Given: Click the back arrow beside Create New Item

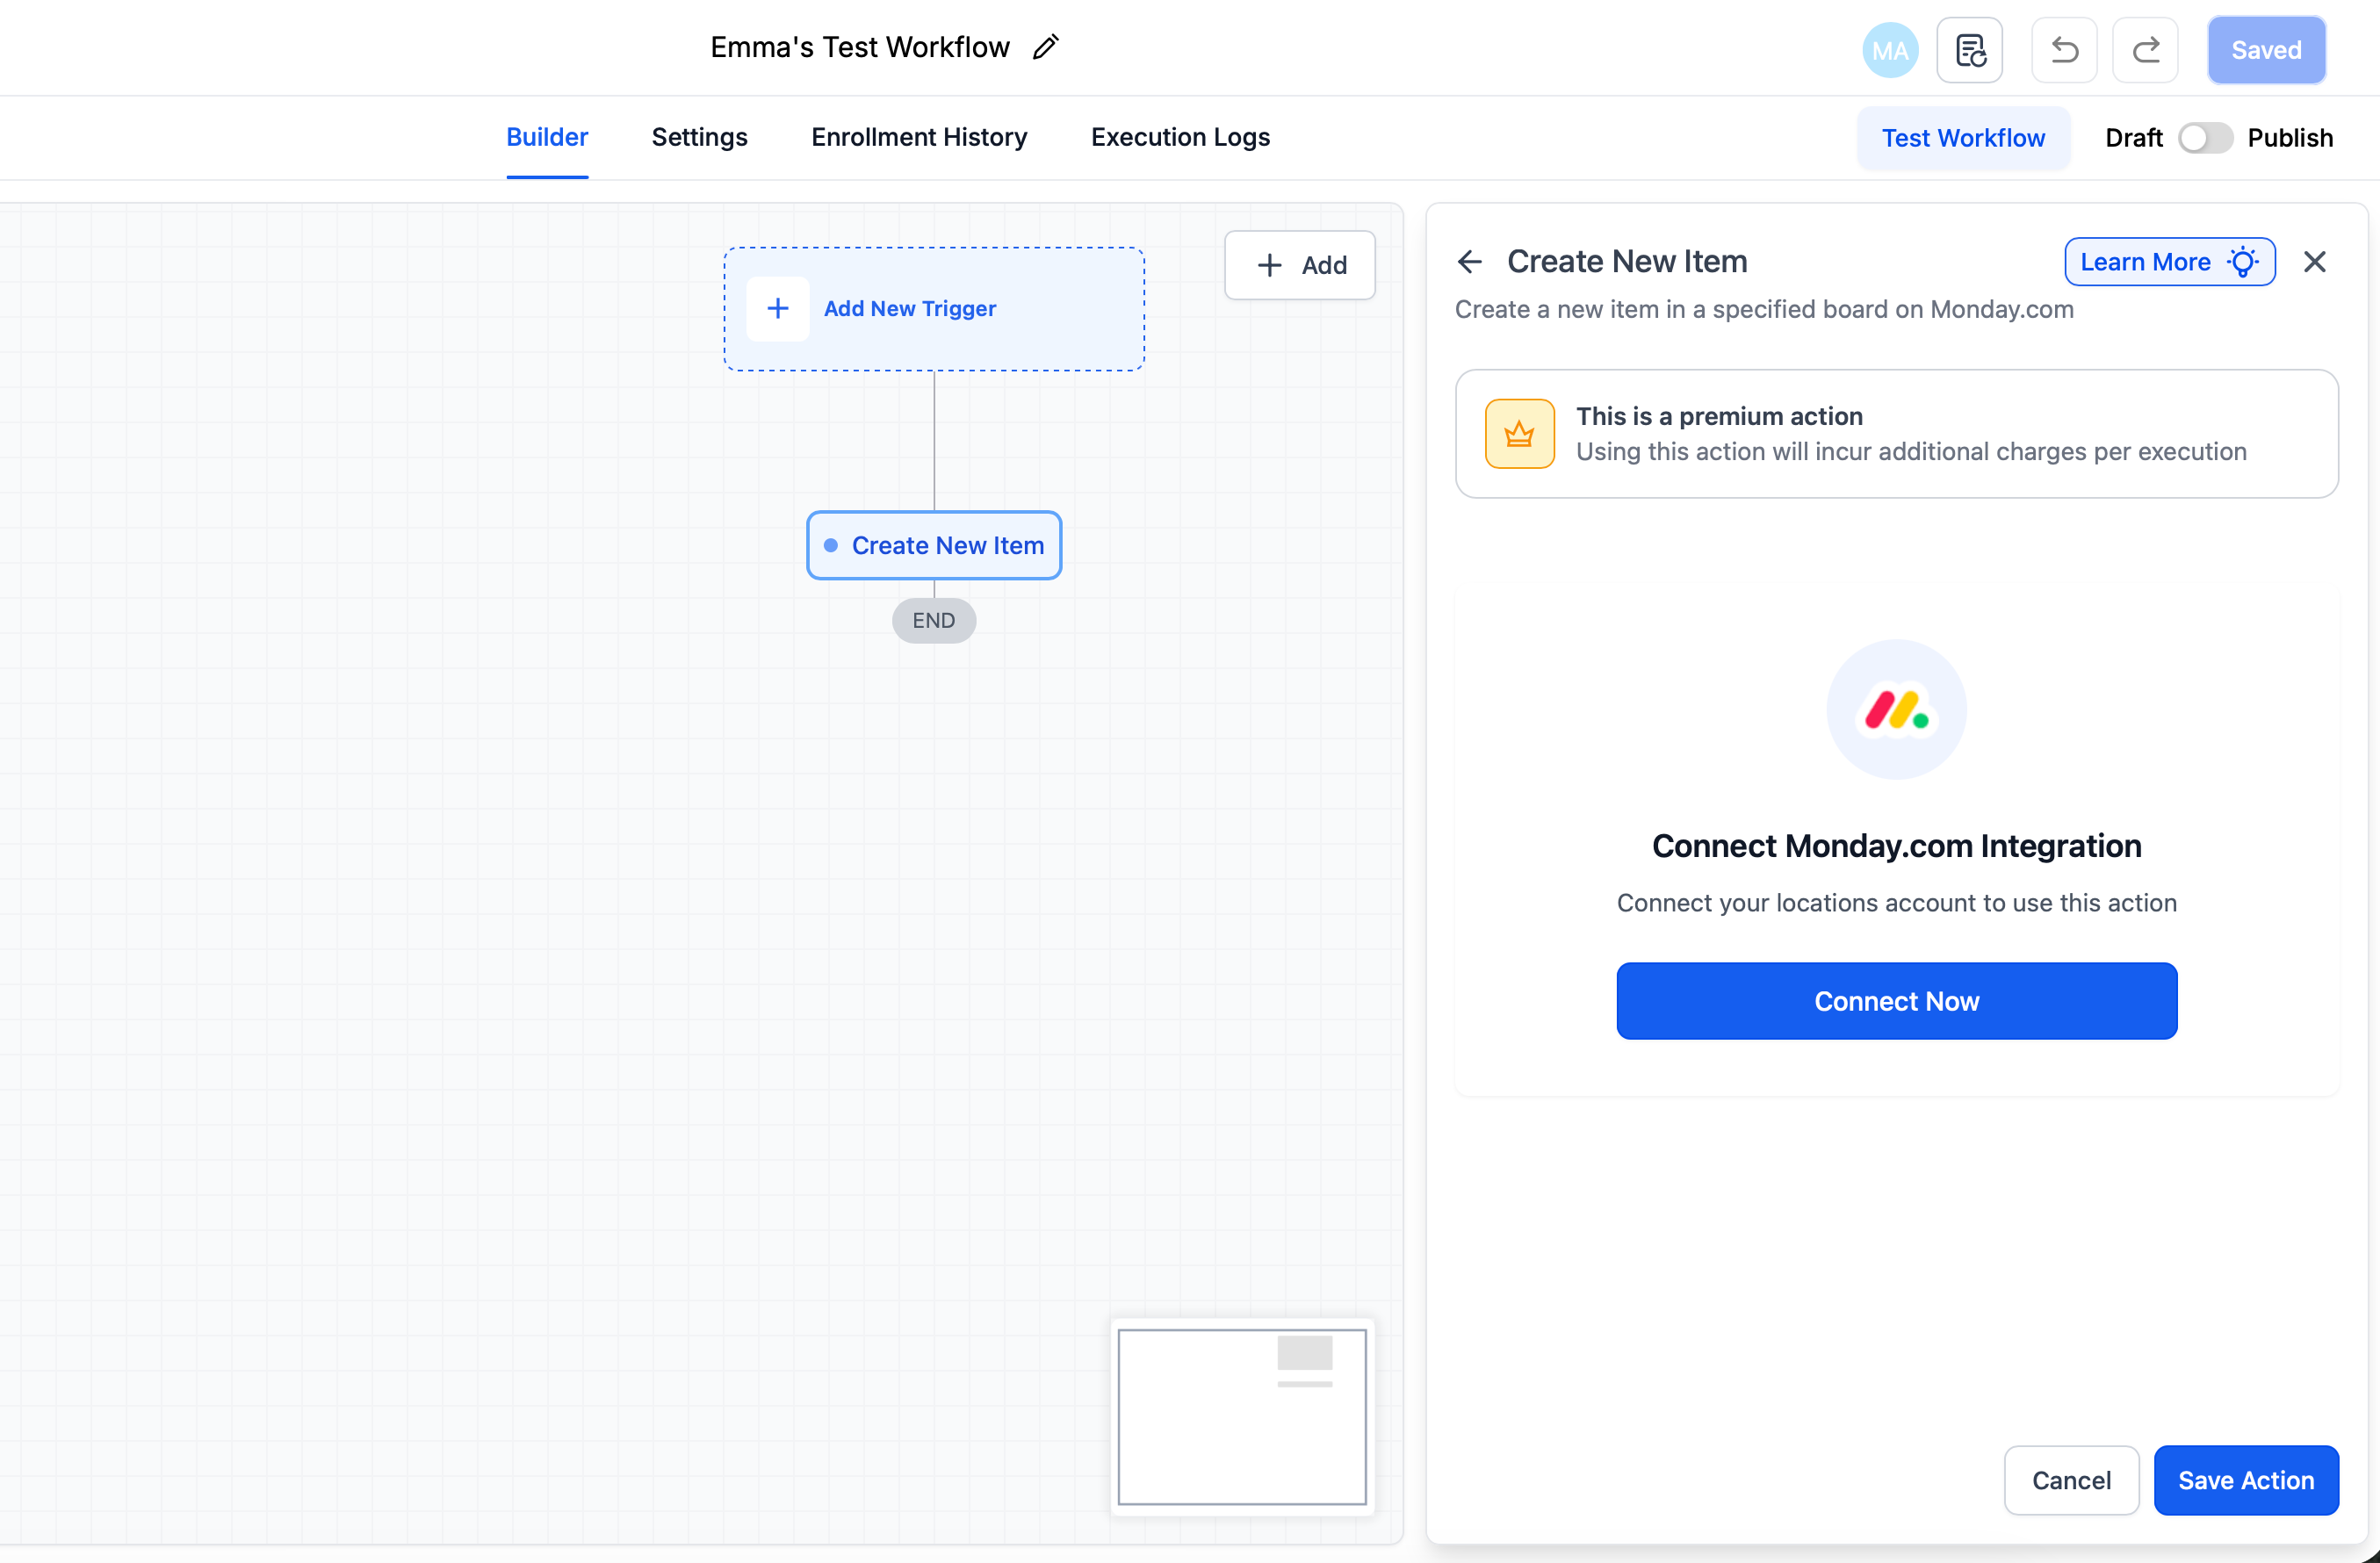Looking at the screenshot, I should (x=1469, y=262).
